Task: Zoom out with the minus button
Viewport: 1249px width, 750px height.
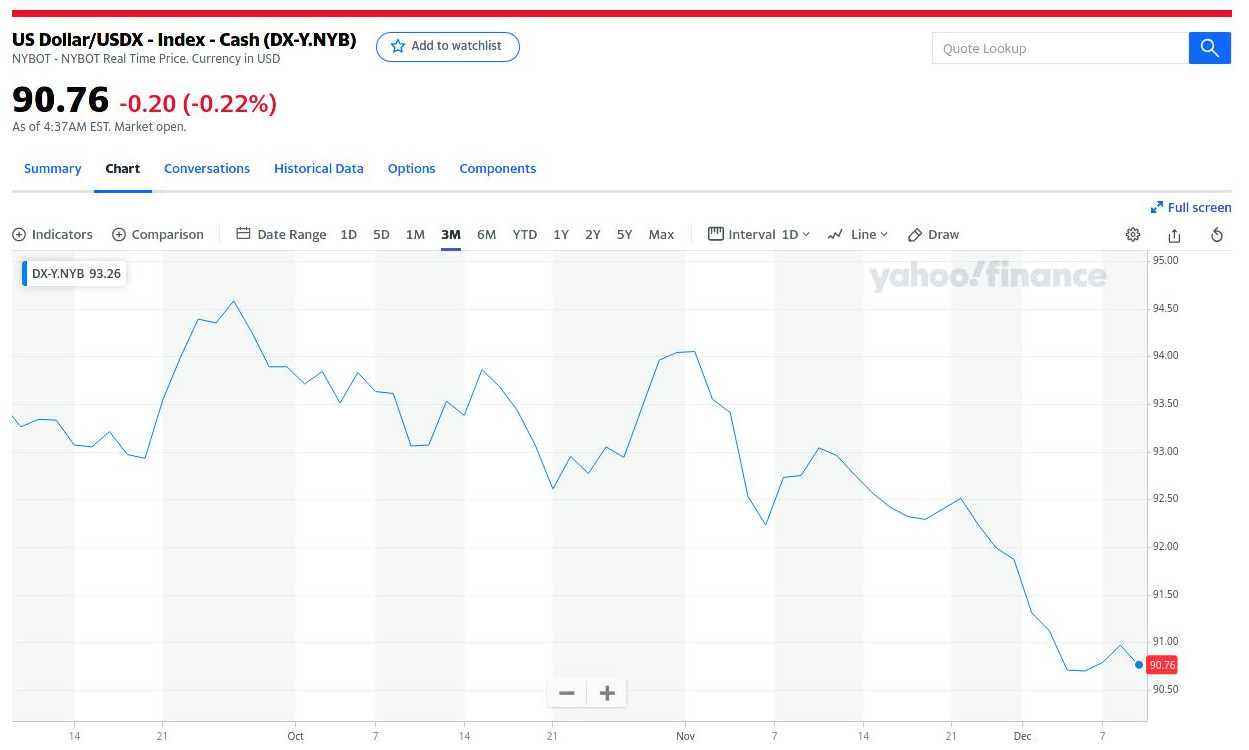Action: tap(567, 693)
